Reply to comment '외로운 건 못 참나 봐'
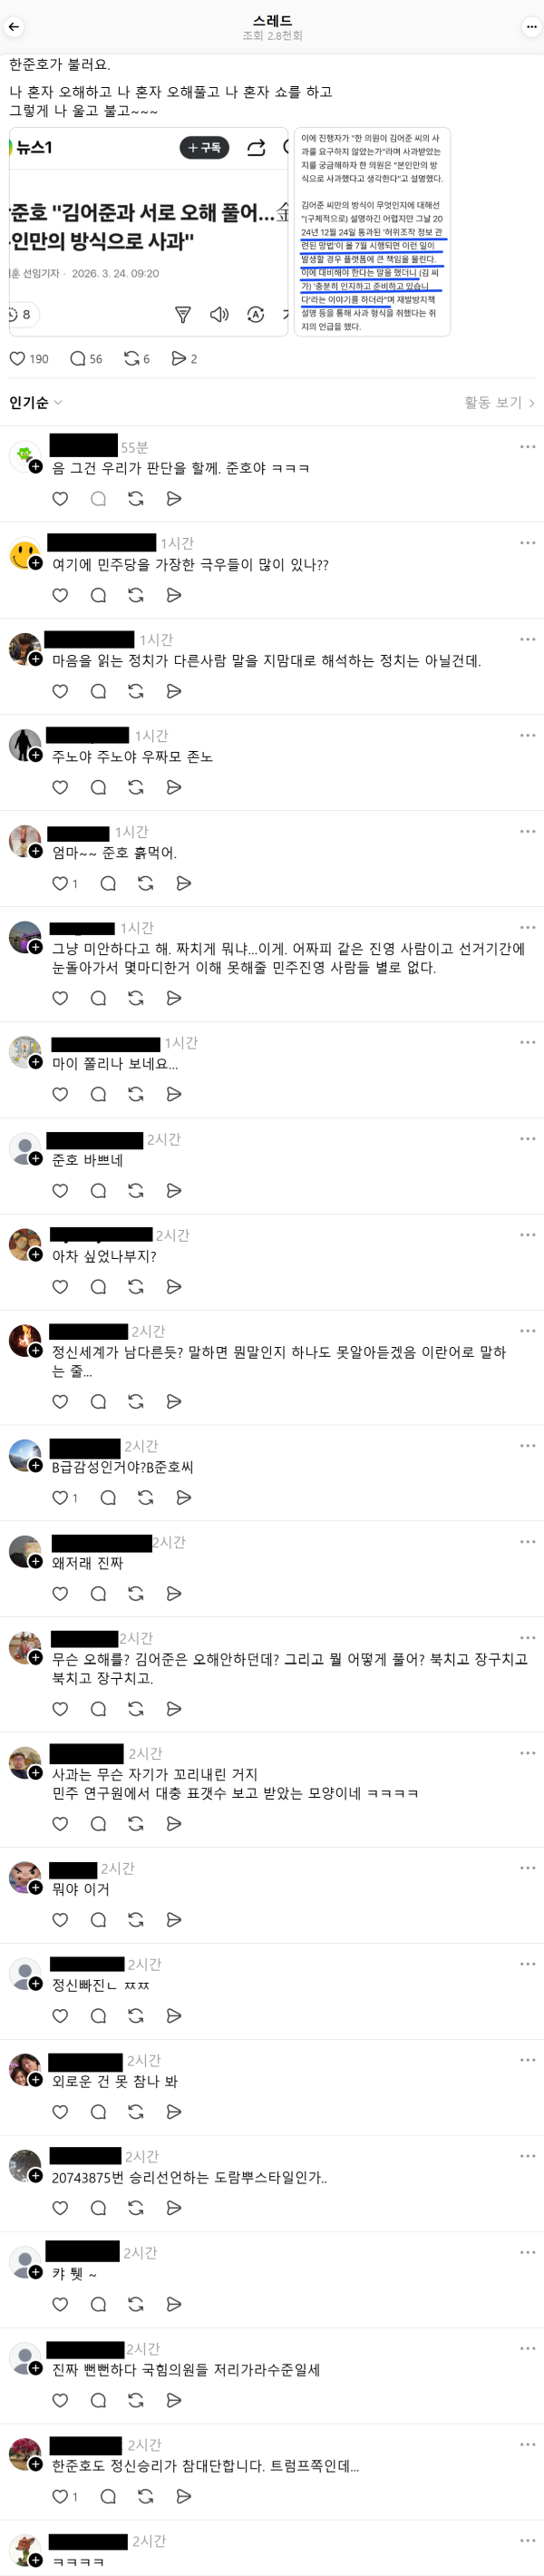 tap(98, 2111)
